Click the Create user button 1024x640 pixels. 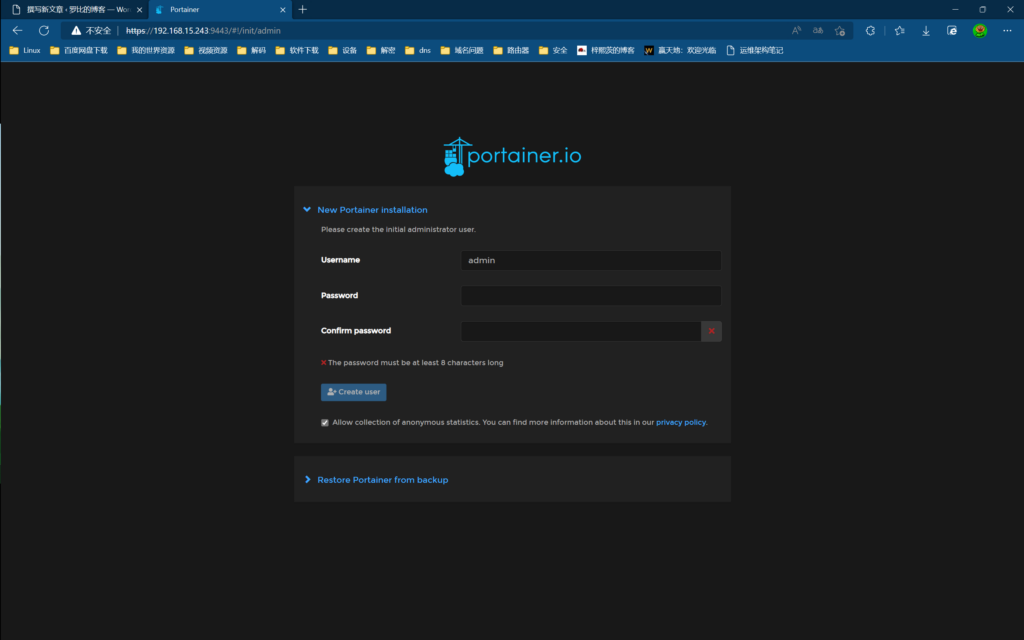click(x=353, y=392)
